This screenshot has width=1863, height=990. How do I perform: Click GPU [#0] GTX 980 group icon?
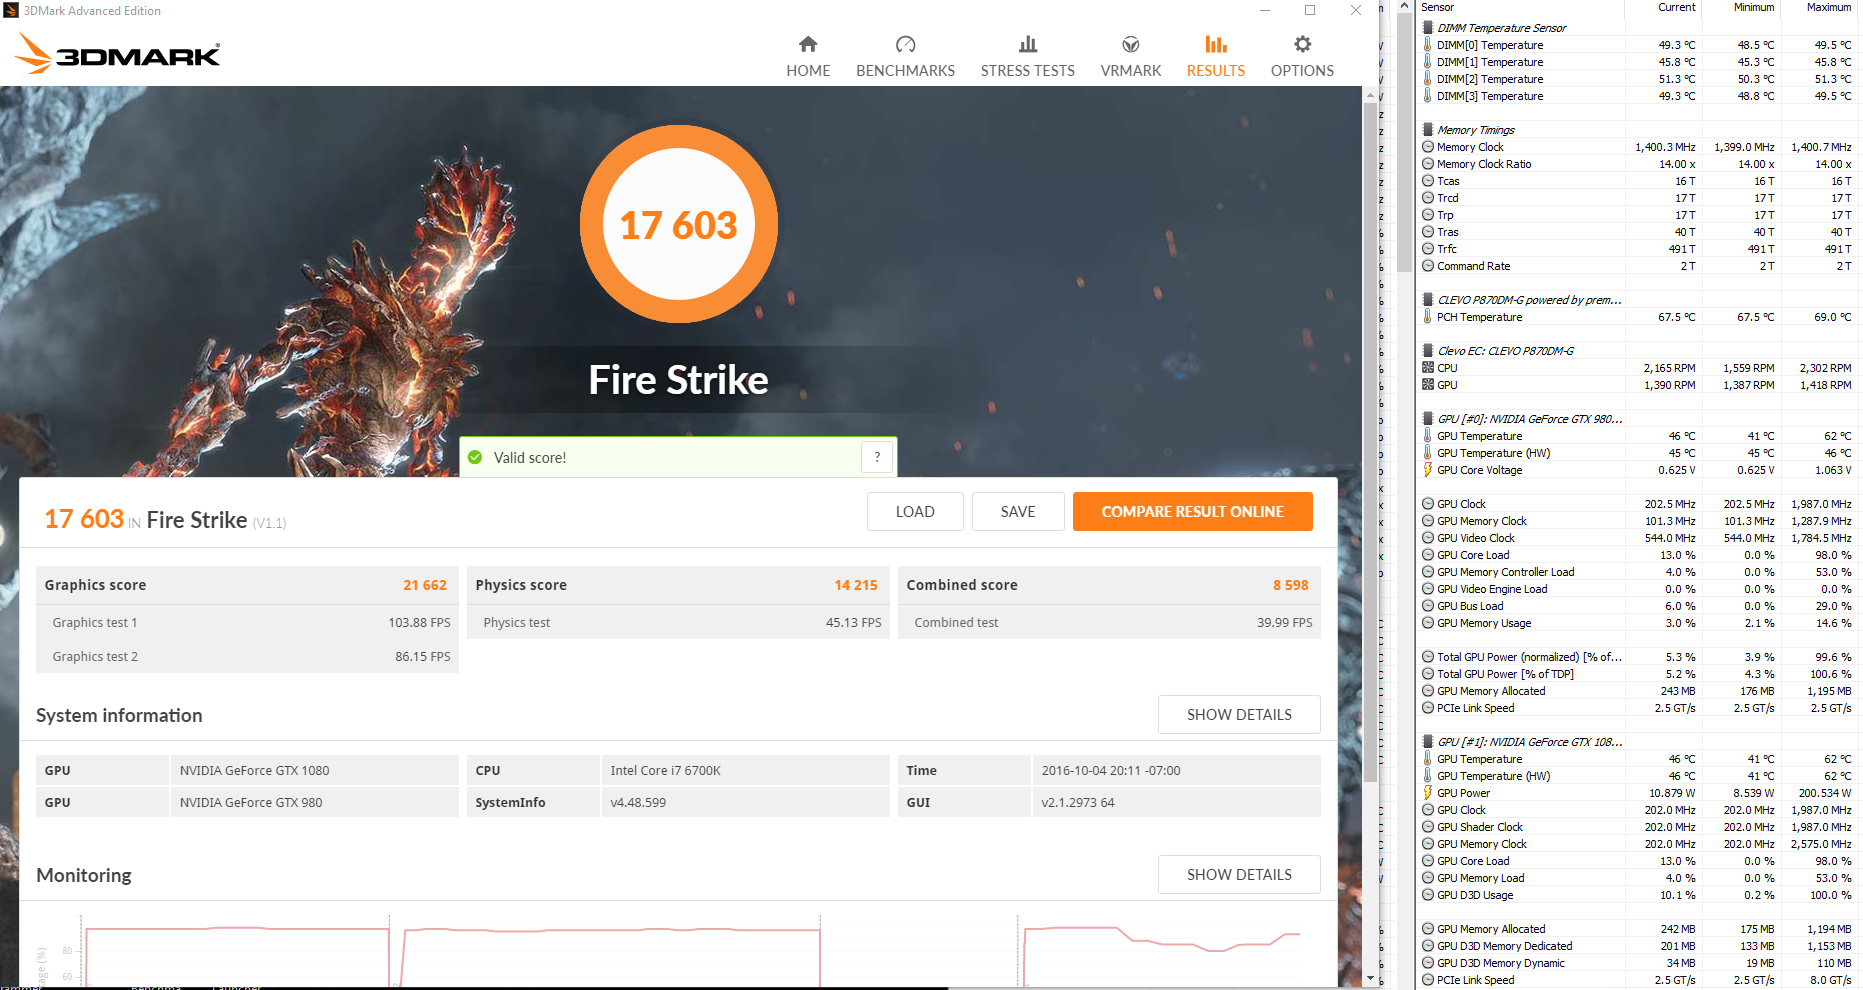tap(1428, 419)
